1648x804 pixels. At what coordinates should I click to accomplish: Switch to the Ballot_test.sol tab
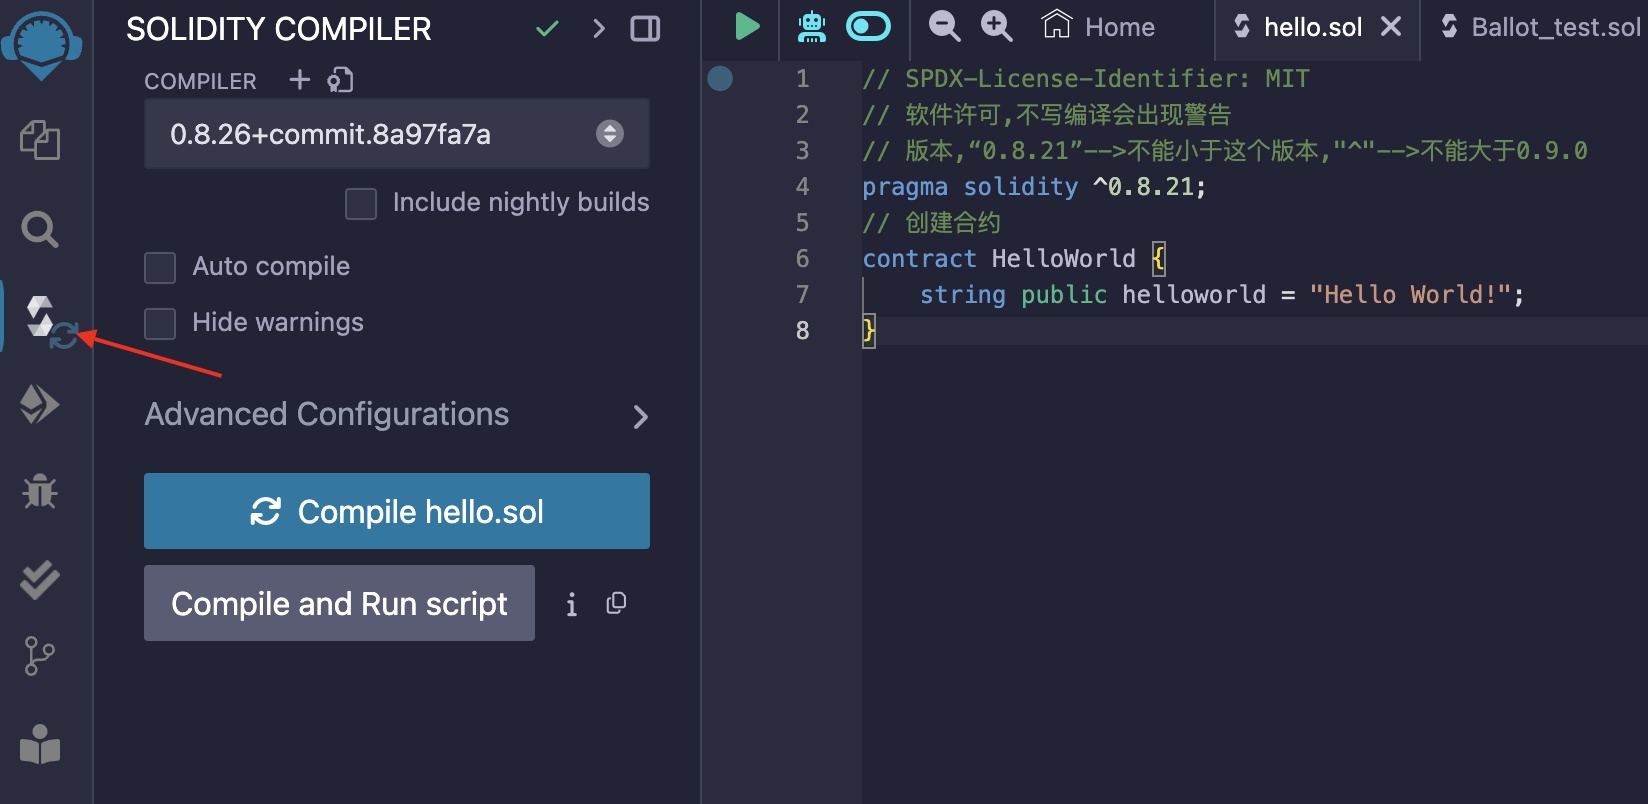[1541, 27]
